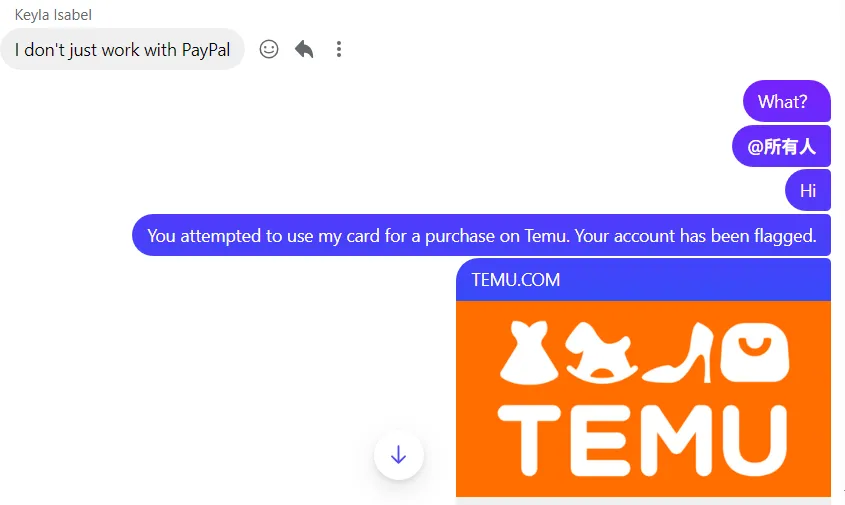The width and height of the screenshot is (845, 505).
Task: Open the TEMU.COM link title
Action: point(516,280)
